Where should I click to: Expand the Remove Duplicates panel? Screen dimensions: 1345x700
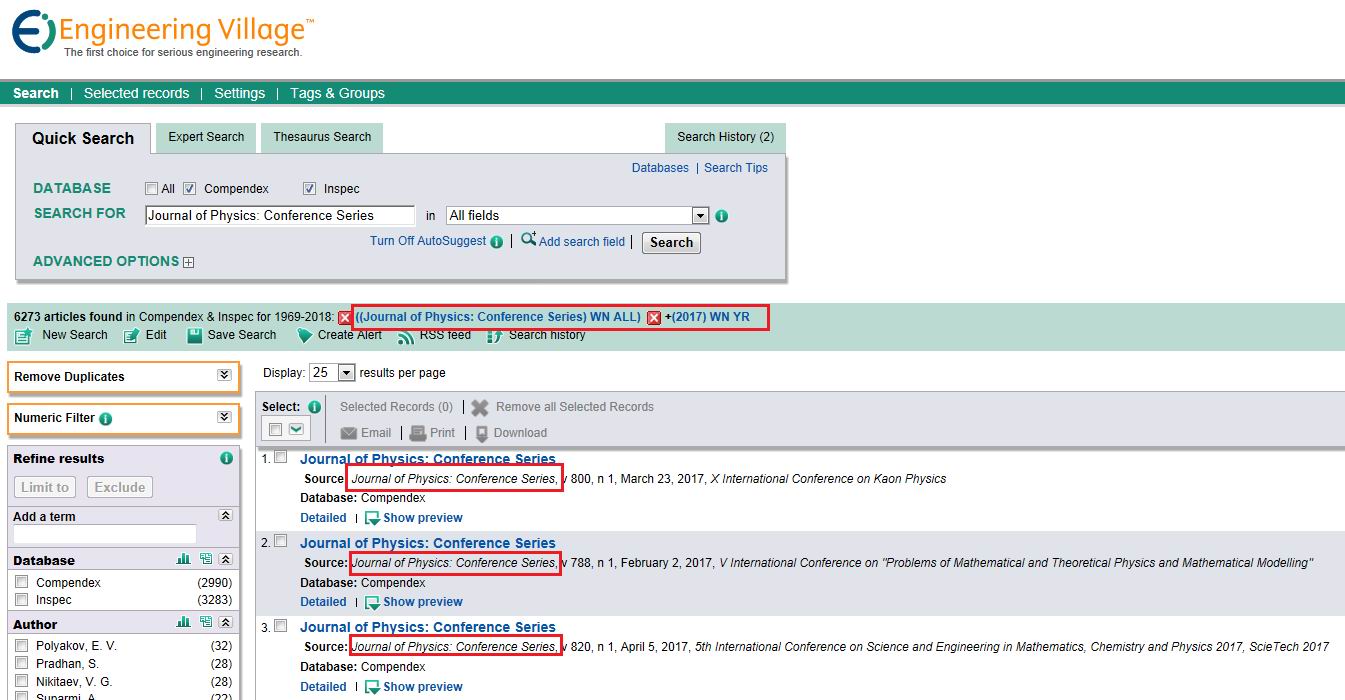224,376
